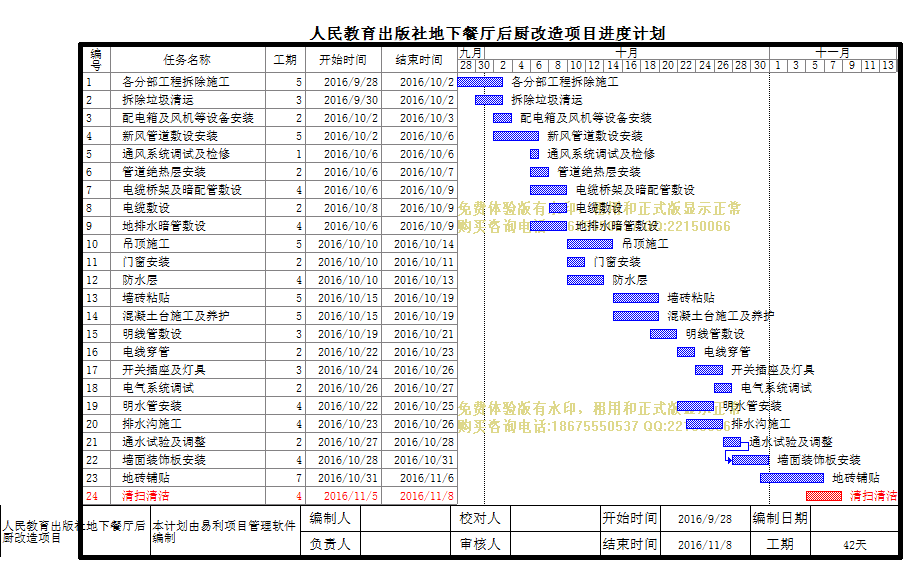
Task: Click the 编制人 label in footer
Action: coord(330,519)
